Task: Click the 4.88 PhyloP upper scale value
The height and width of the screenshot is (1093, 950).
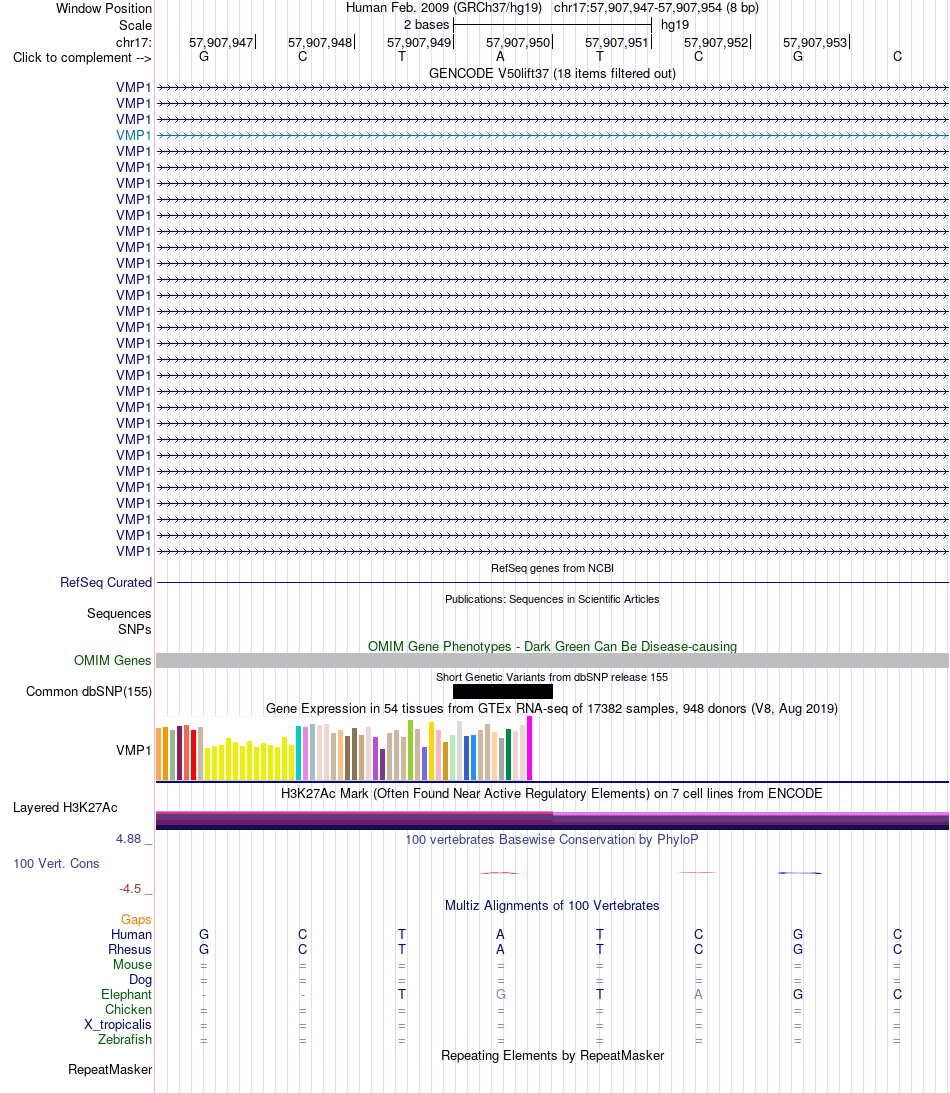Action: tap(129, 839)
